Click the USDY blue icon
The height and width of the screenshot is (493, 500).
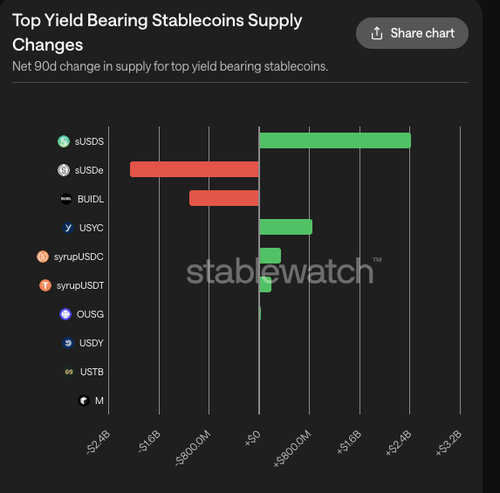[x=68, y=343]
